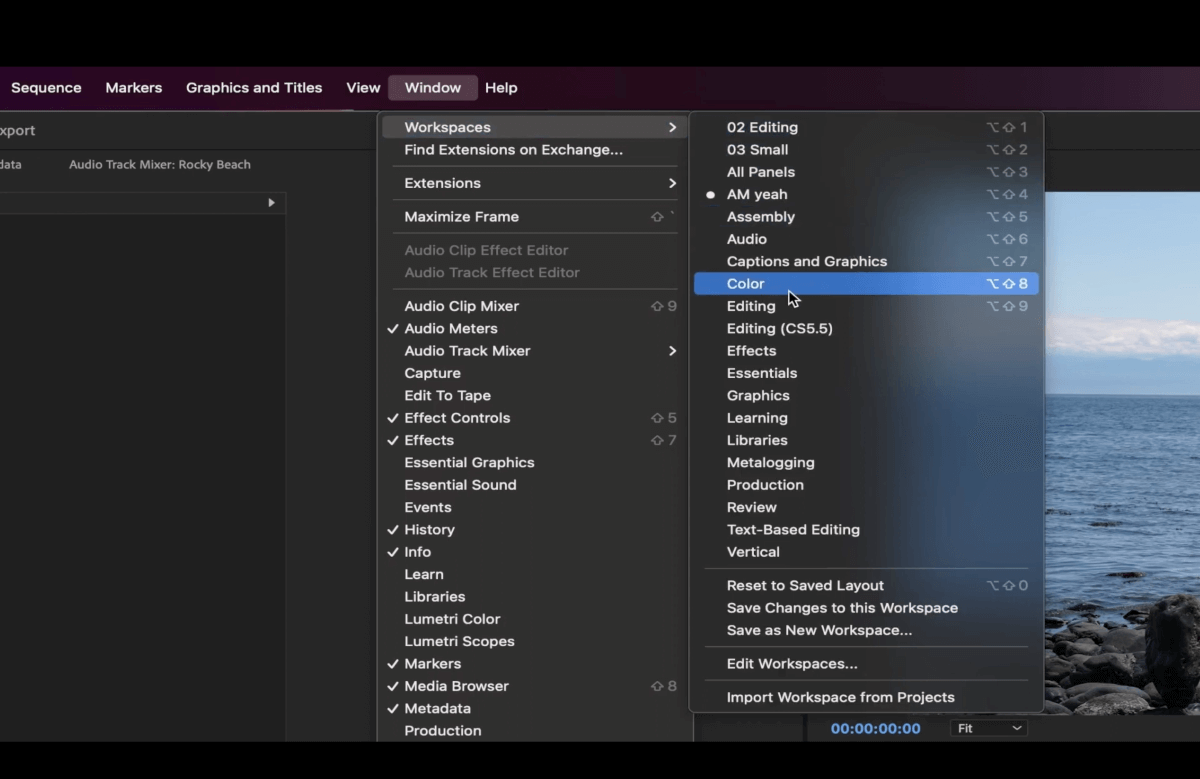This screenshot has height=779, width=1200.
Task: Toggle the History panel
Action: click(533, 530)
